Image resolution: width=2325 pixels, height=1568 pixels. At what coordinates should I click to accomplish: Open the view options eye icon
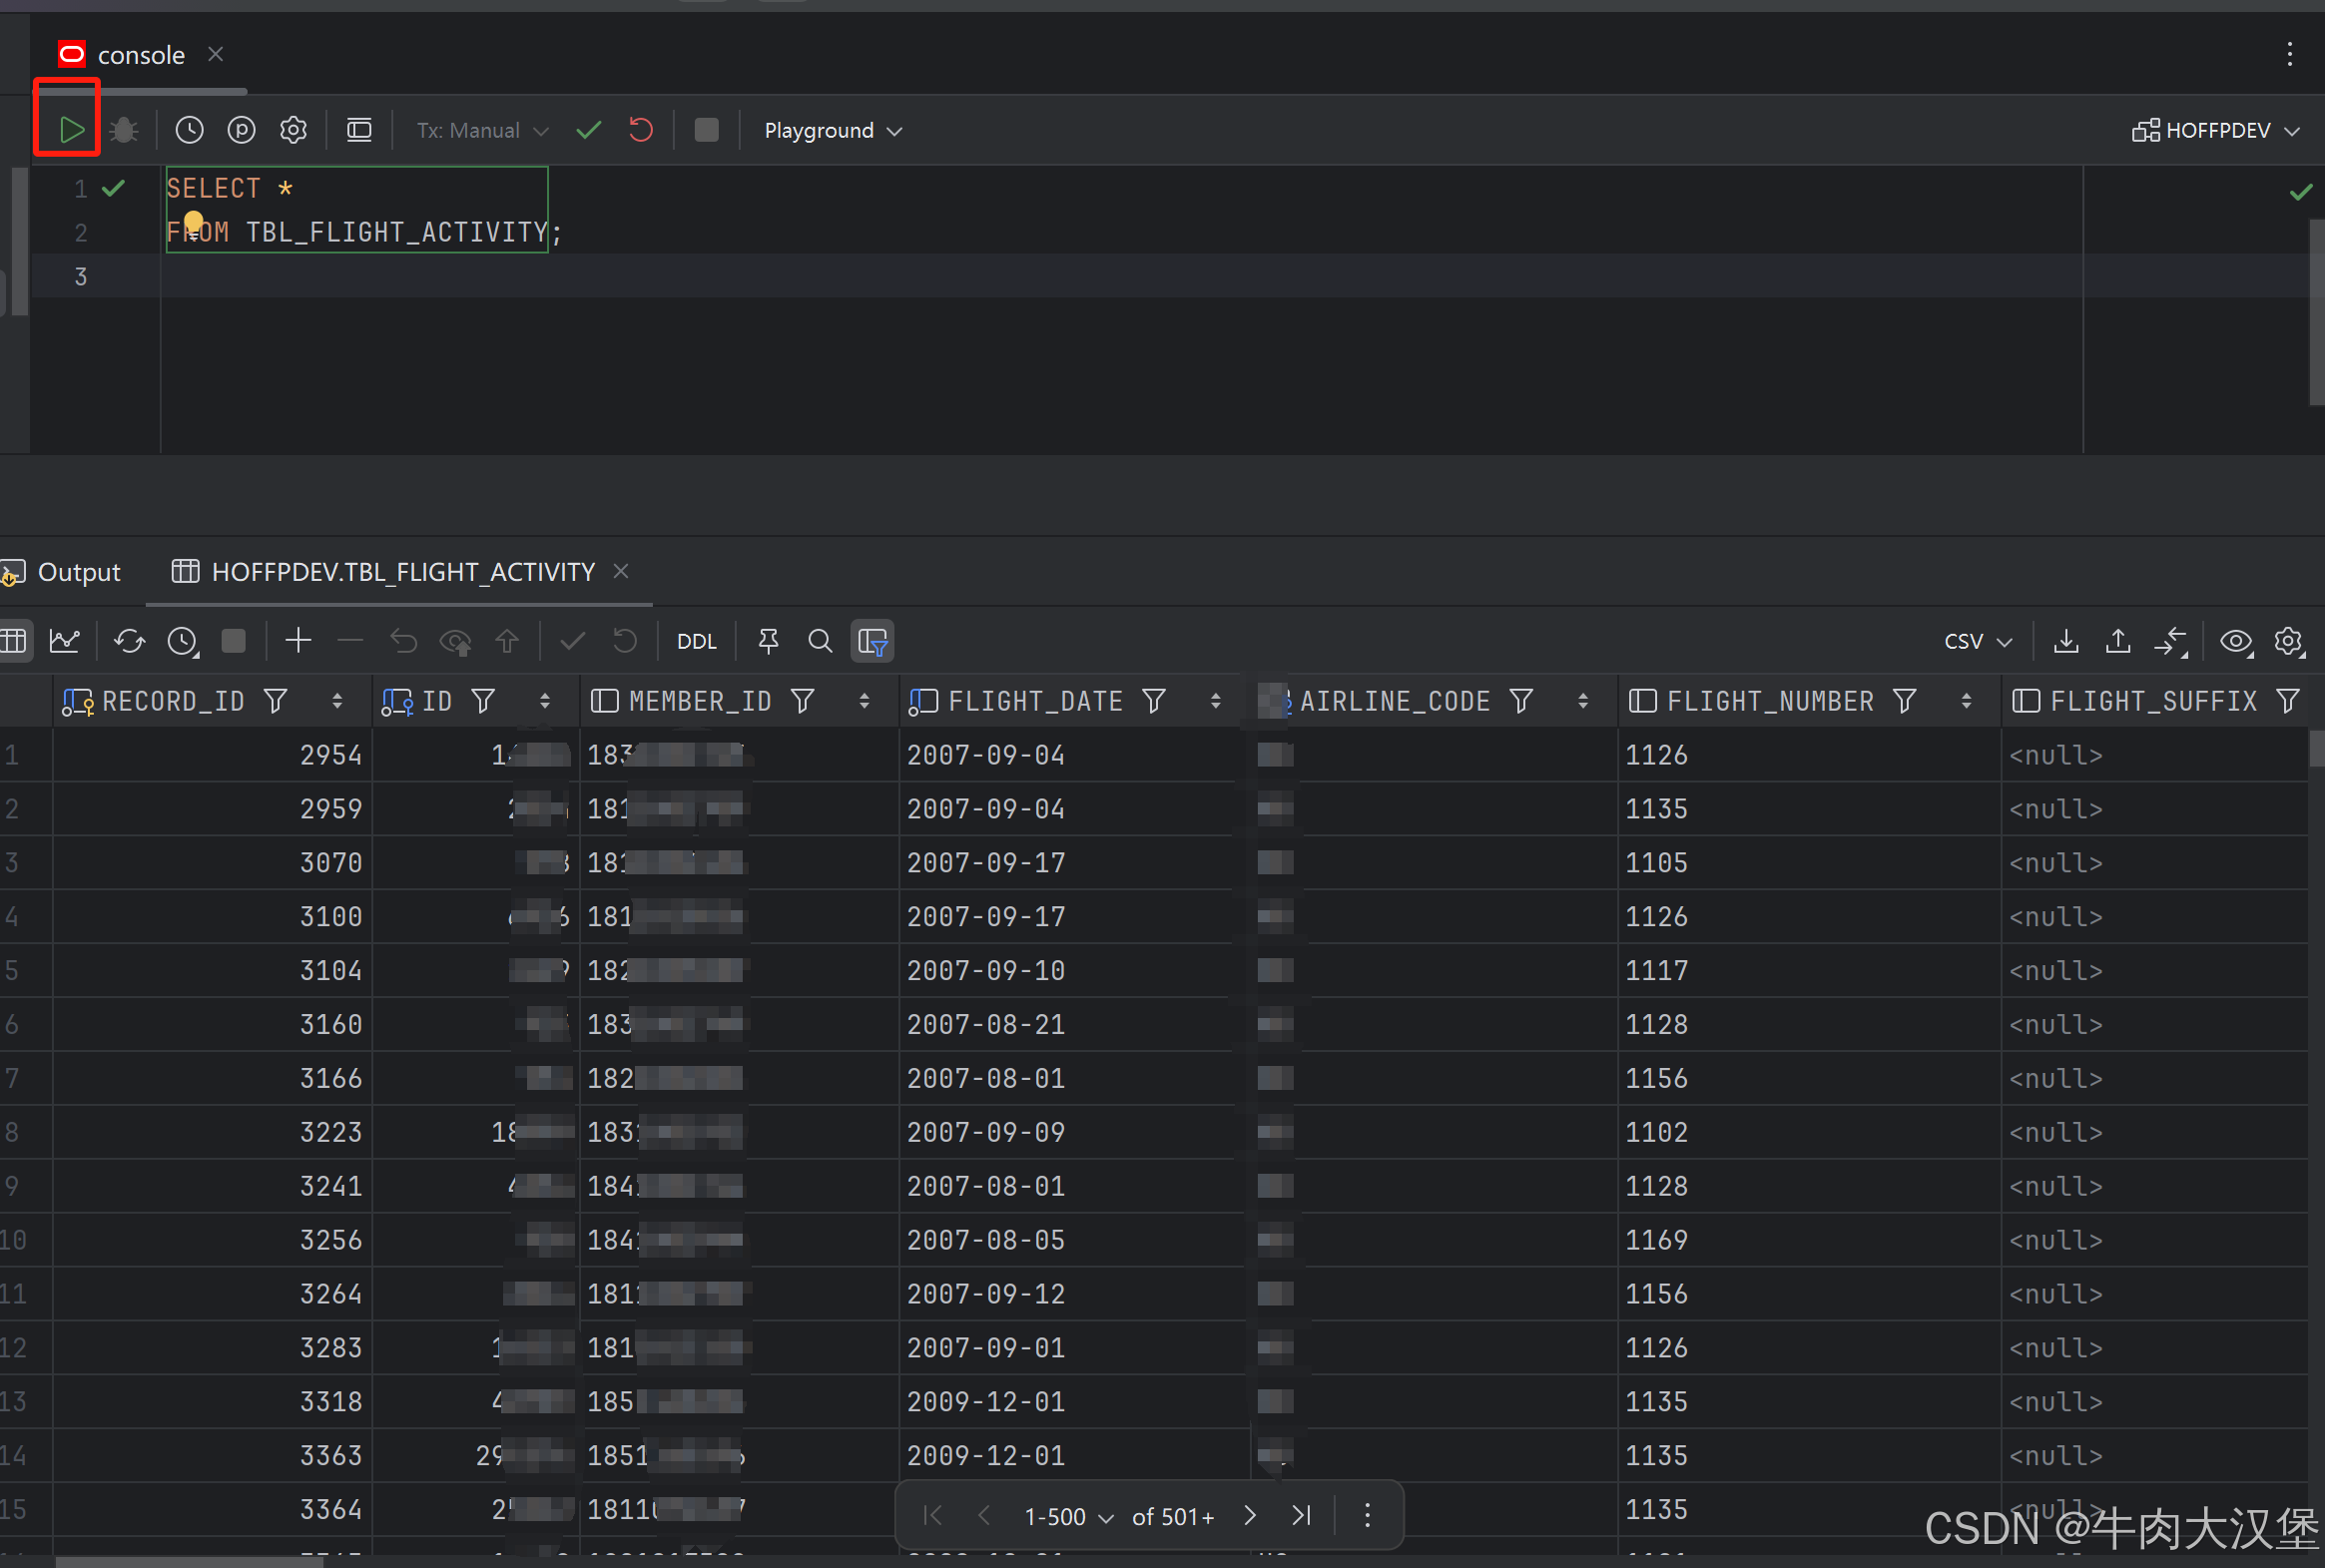(x=2237, y=641)
